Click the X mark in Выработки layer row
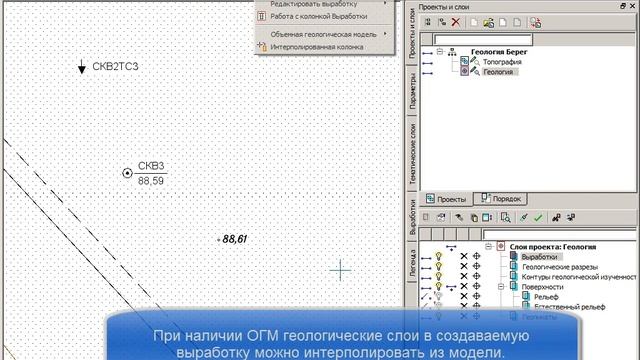This screenshot has width=640, height=360. pos(464,256)
